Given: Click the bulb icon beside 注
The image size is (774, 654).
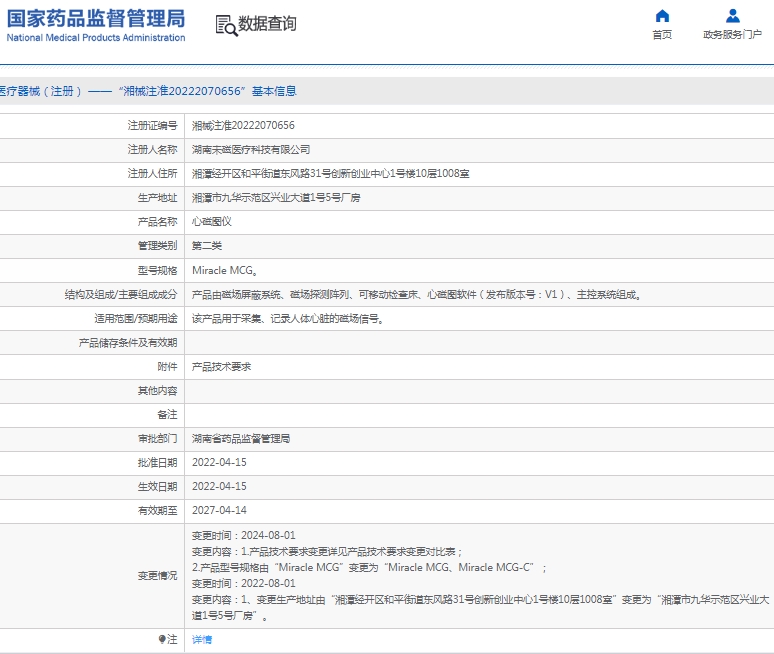Looking at the screenshot, I should pyautogui.click(x=162, y=639).
